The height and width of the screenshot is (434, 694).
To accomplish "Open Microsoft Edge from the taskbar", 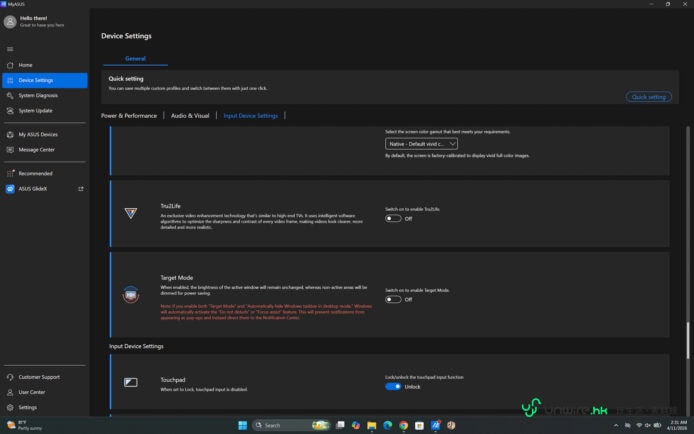I will [388, 425].
